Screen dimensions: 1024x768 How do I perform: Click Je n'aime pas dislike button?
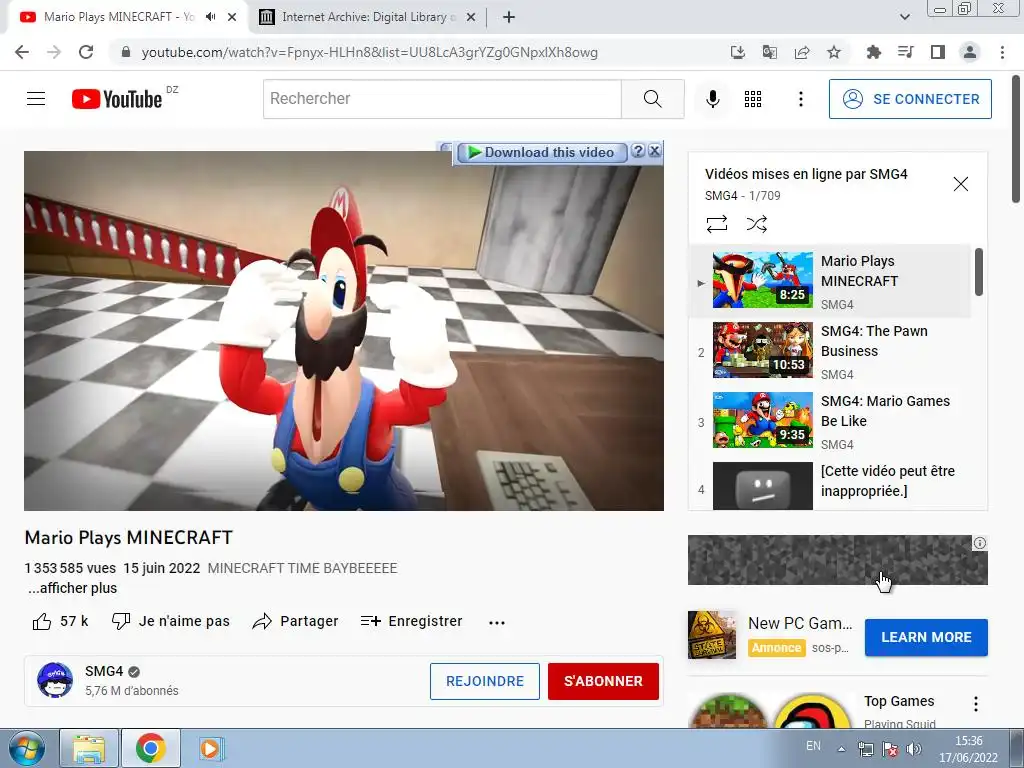click(x=170, y=621)
